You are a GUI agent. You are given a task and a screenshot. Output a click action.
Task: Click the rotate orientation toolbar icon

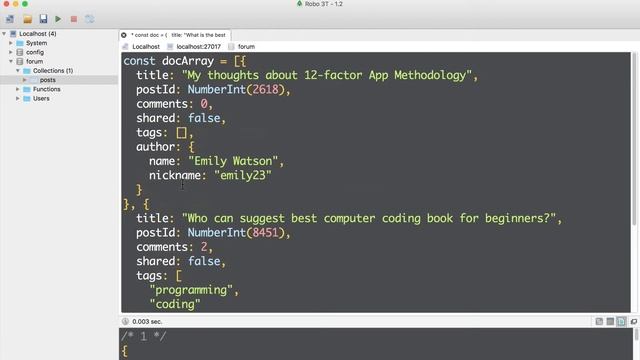89,19
